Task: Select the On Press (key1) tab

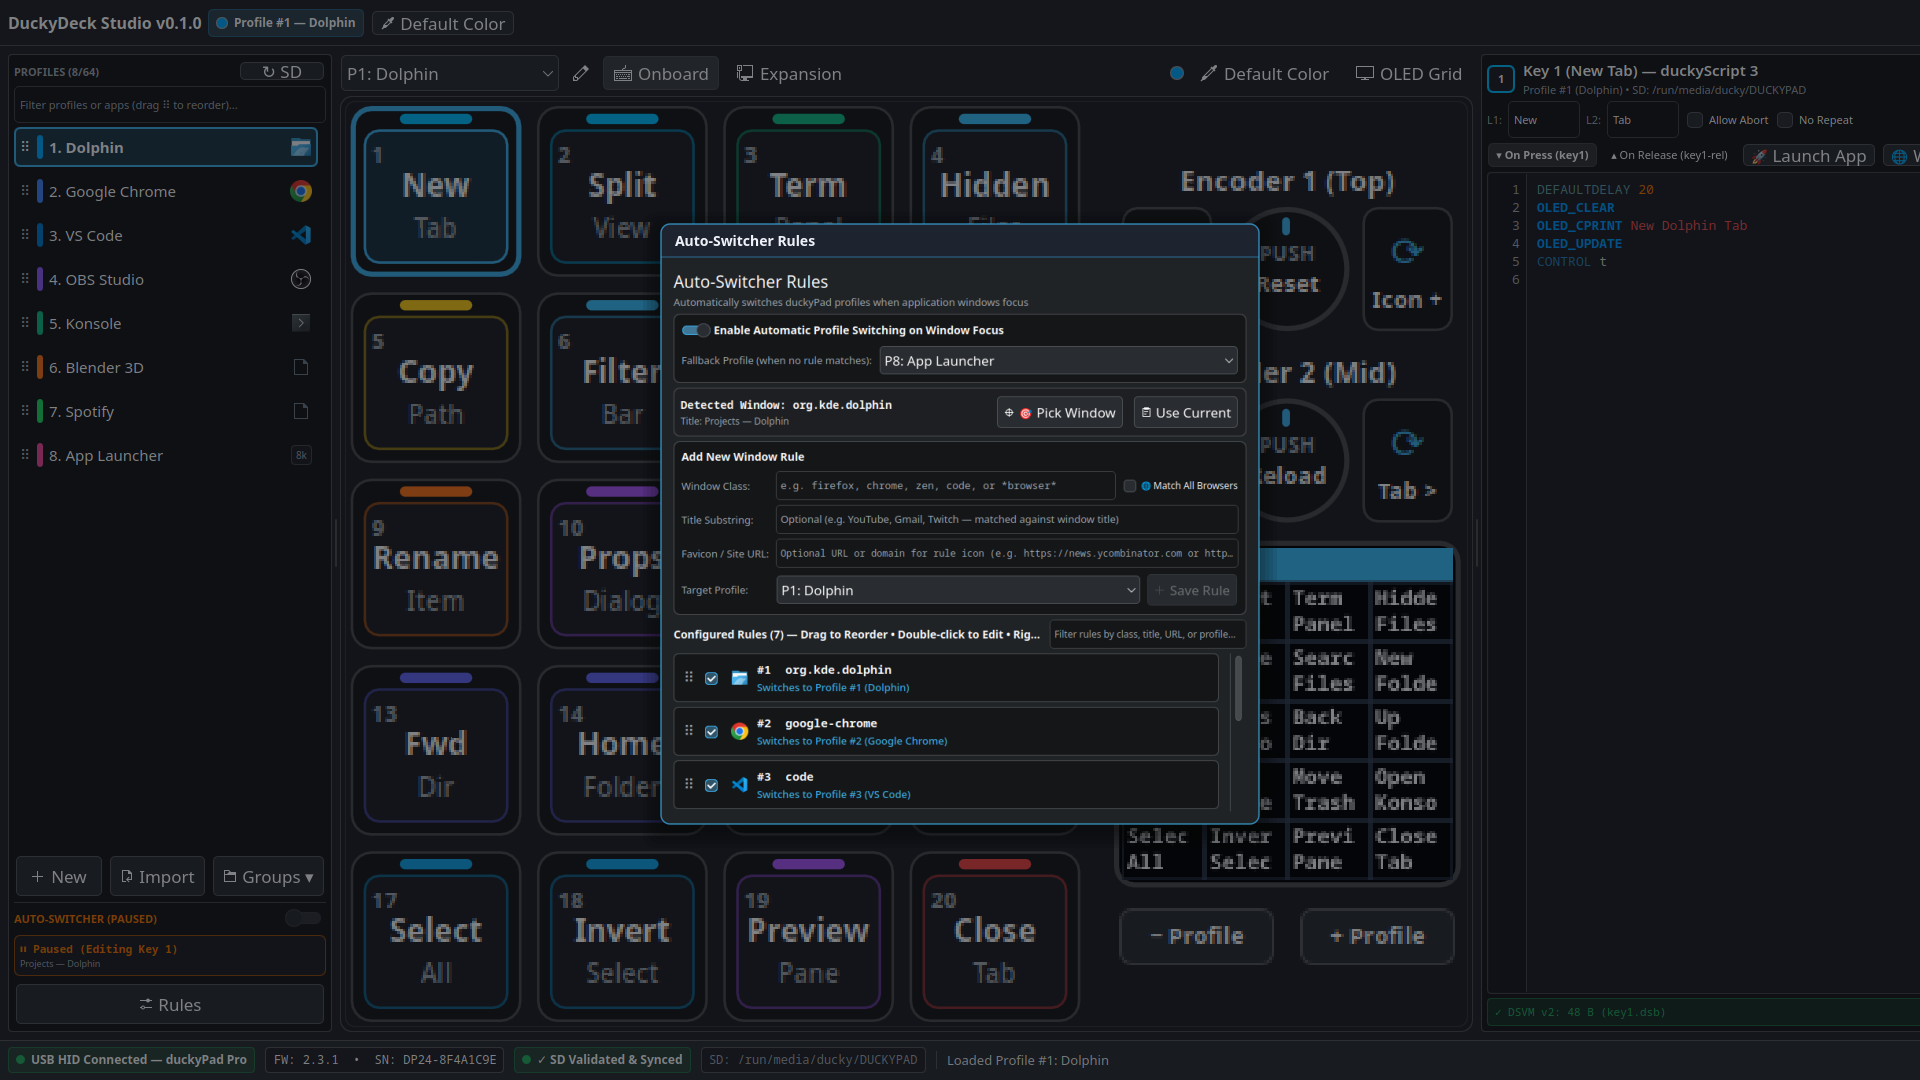Action: [1542, 155]
